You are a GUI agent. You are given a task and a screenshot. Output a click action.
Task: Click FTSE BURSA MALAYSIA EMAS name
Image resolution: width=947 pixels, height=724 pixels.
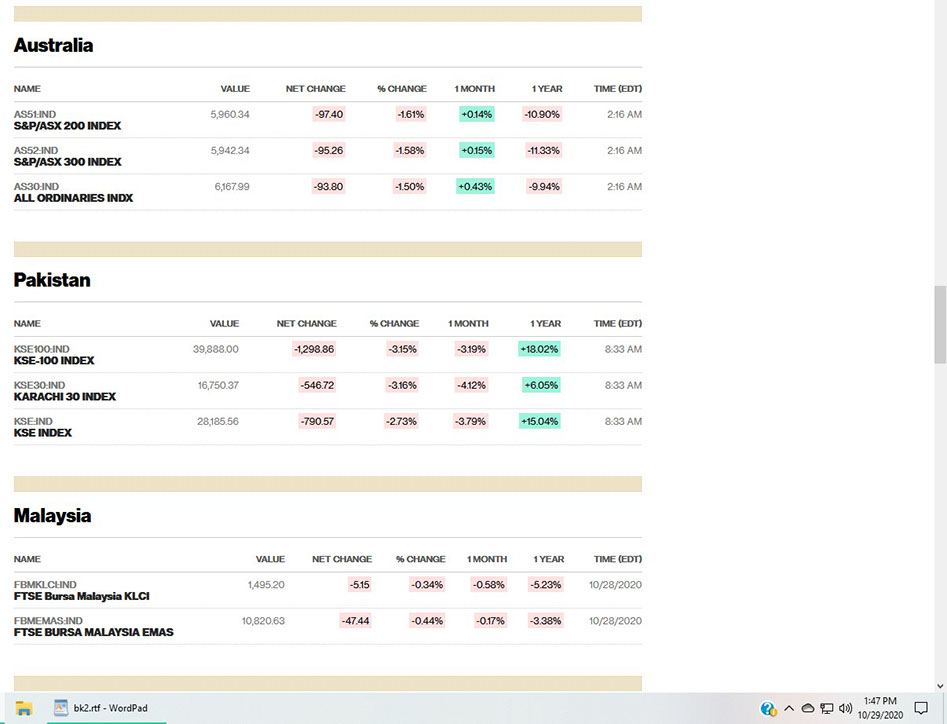(94, 632)
